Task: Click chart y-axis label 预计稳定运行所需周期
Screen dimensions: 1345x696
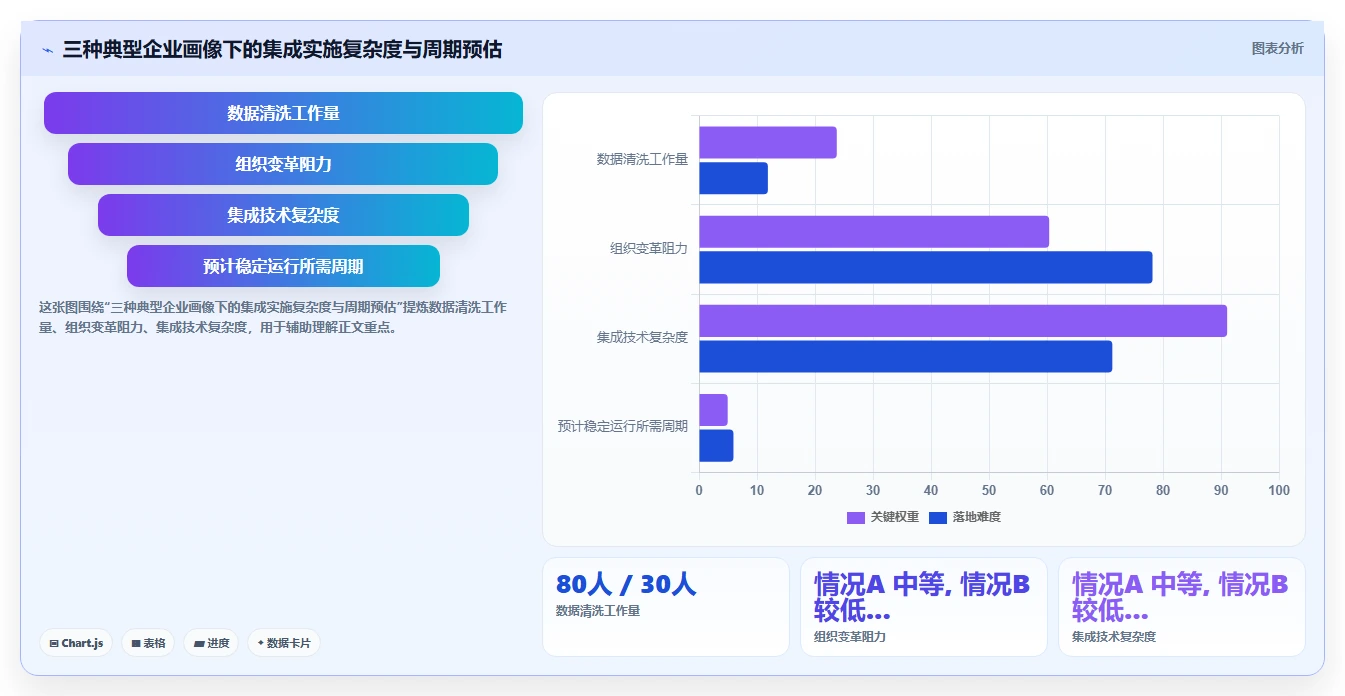Action: [623, 426]
